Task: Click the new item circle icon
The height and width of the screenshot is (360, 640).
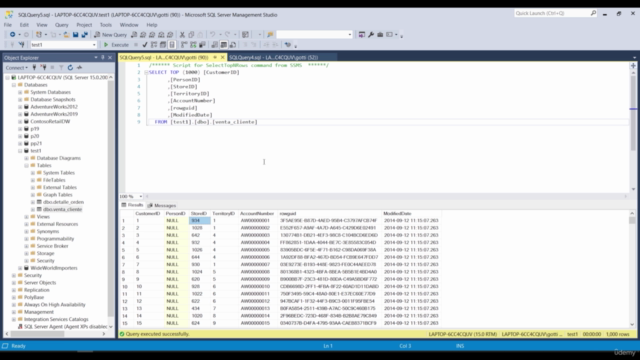Action: click(x=12, y=35)
